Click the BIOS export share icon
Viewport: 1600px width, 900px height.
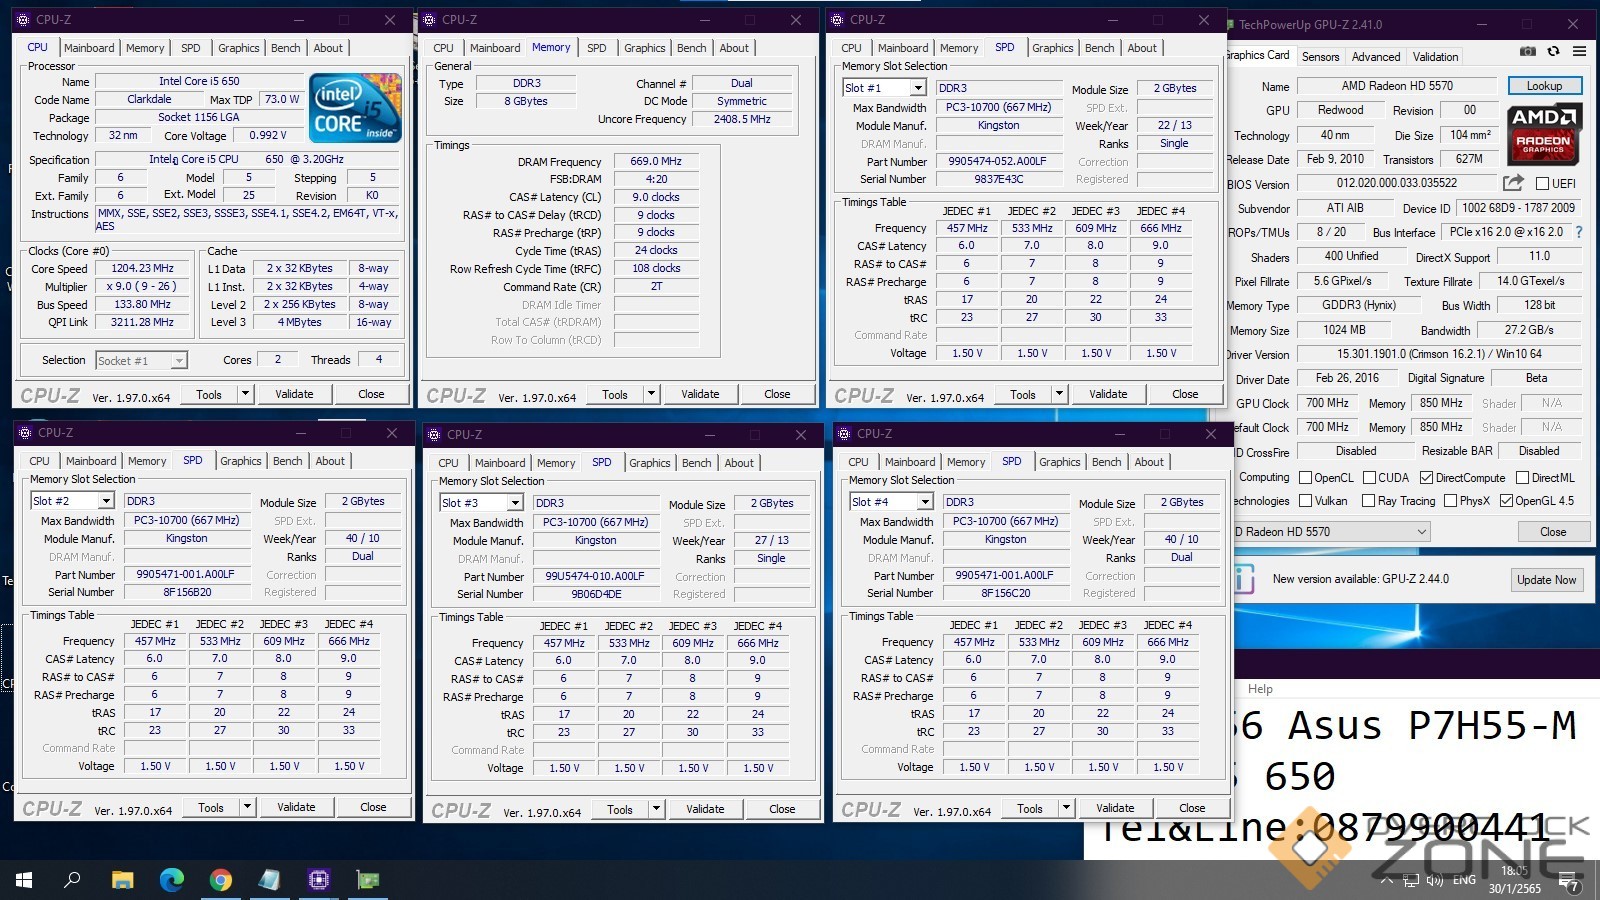[x=1513, y=183]
